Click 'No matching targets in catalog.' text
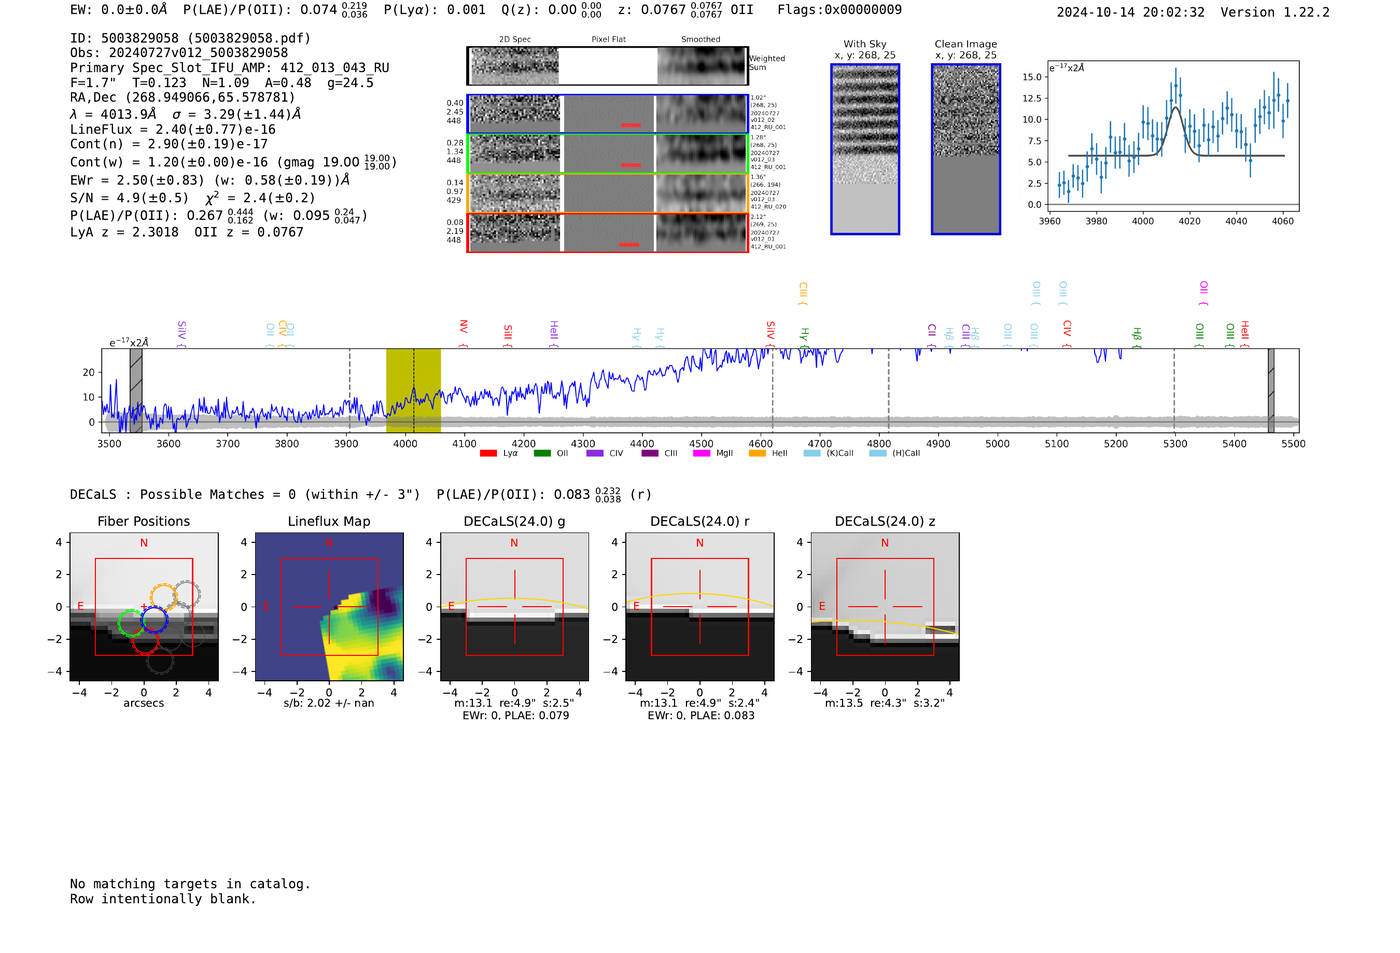The image size is (1400, 953). (x=190, y=884)
